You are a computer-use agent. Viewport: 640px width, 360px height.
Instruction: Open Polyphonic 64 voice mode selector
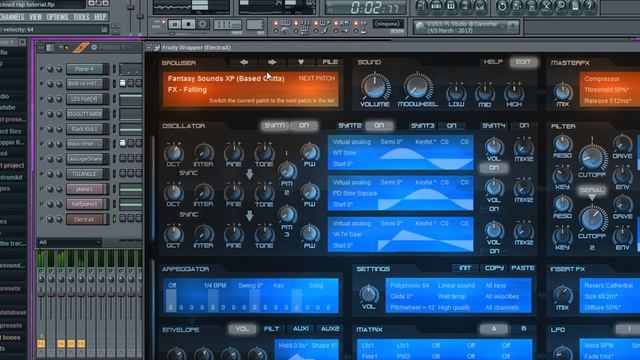(x=409, y=286)
